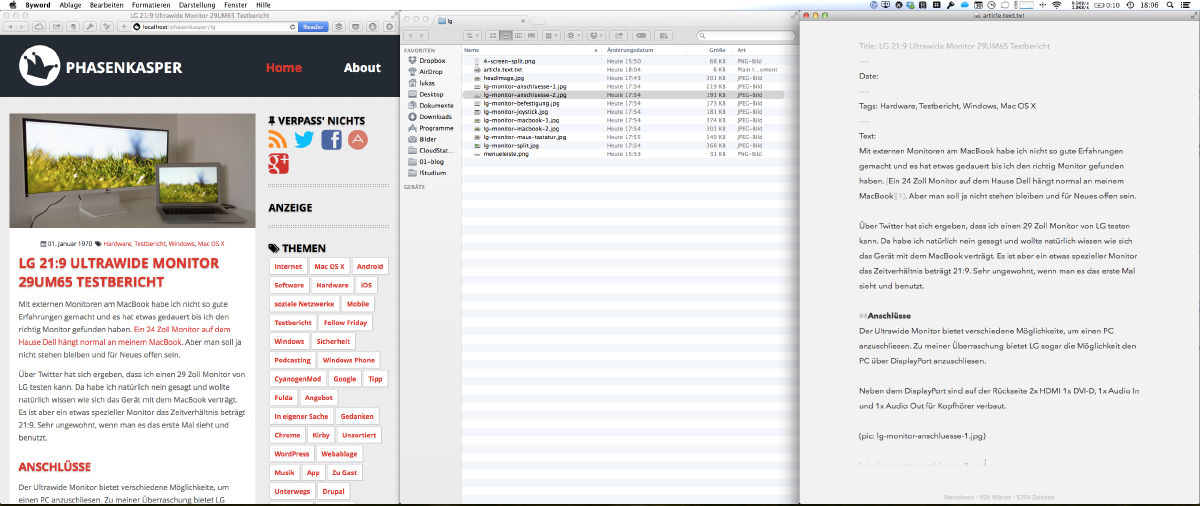Image resolution: width=1200 pixels, height=506 pixels.
Task: Click the add bookmark plus button in Safari
Action: pos(124,27)
